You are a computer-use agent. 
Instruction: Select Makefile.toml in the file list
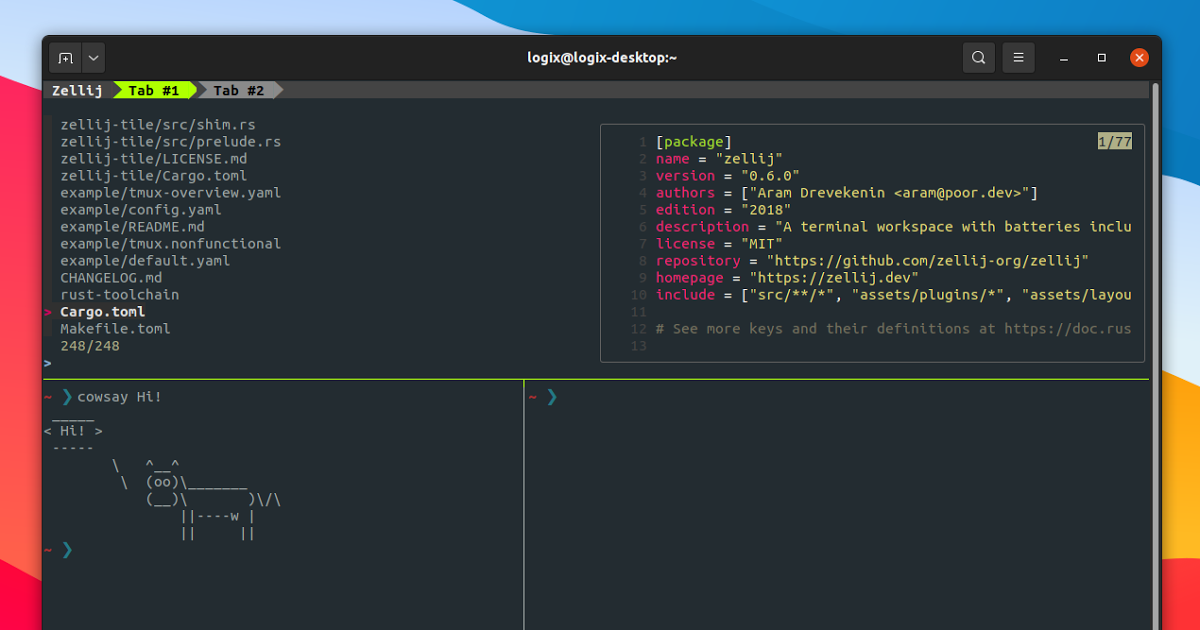115,329
